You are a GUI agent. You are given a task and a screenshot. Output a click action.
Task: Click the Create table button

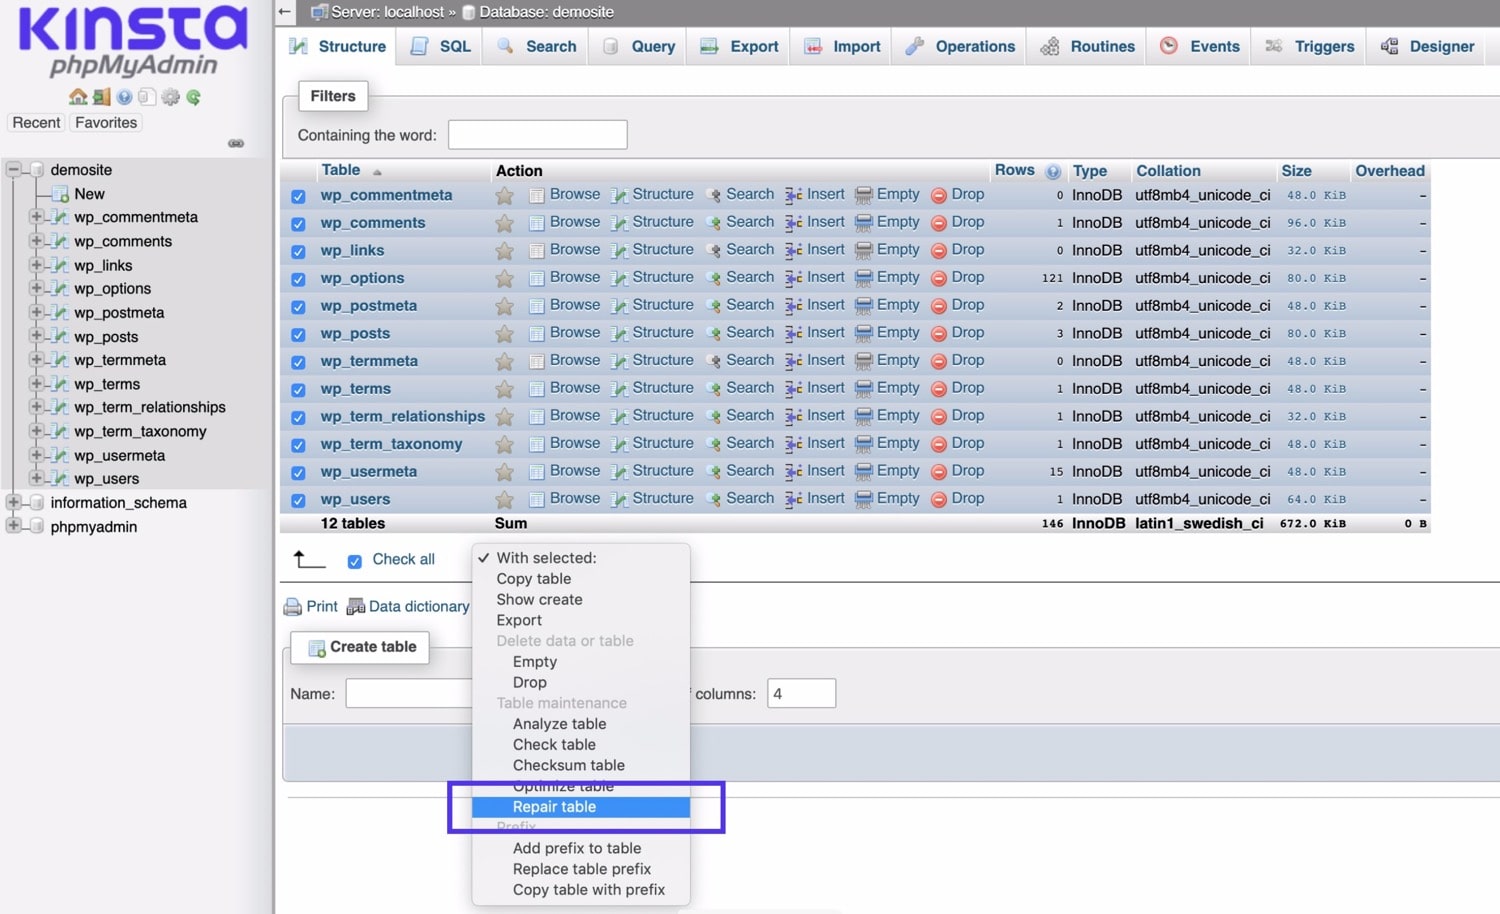(x=359, y=647)
